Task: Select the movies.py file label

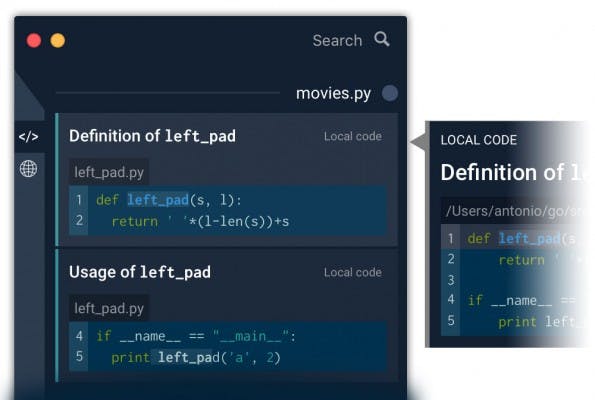Action: tap(333, 94)
